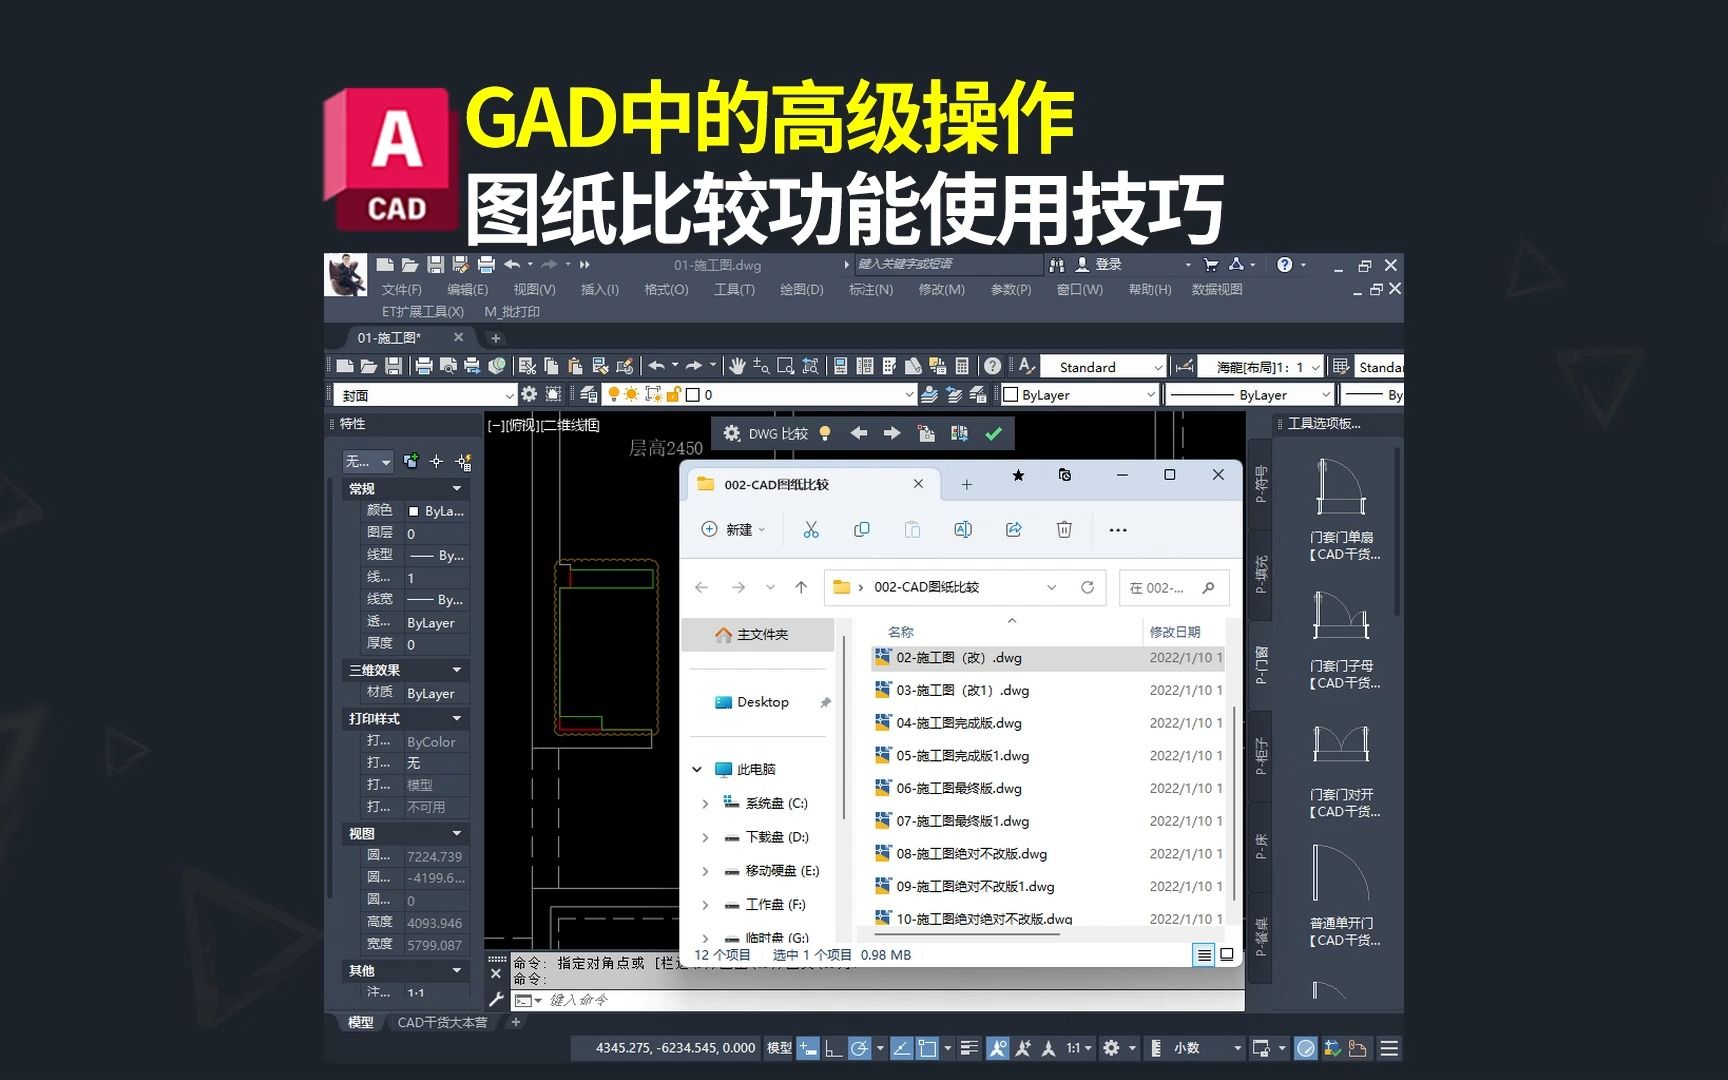Open the ByLayer linetype dropdown

pos(1251,395)
